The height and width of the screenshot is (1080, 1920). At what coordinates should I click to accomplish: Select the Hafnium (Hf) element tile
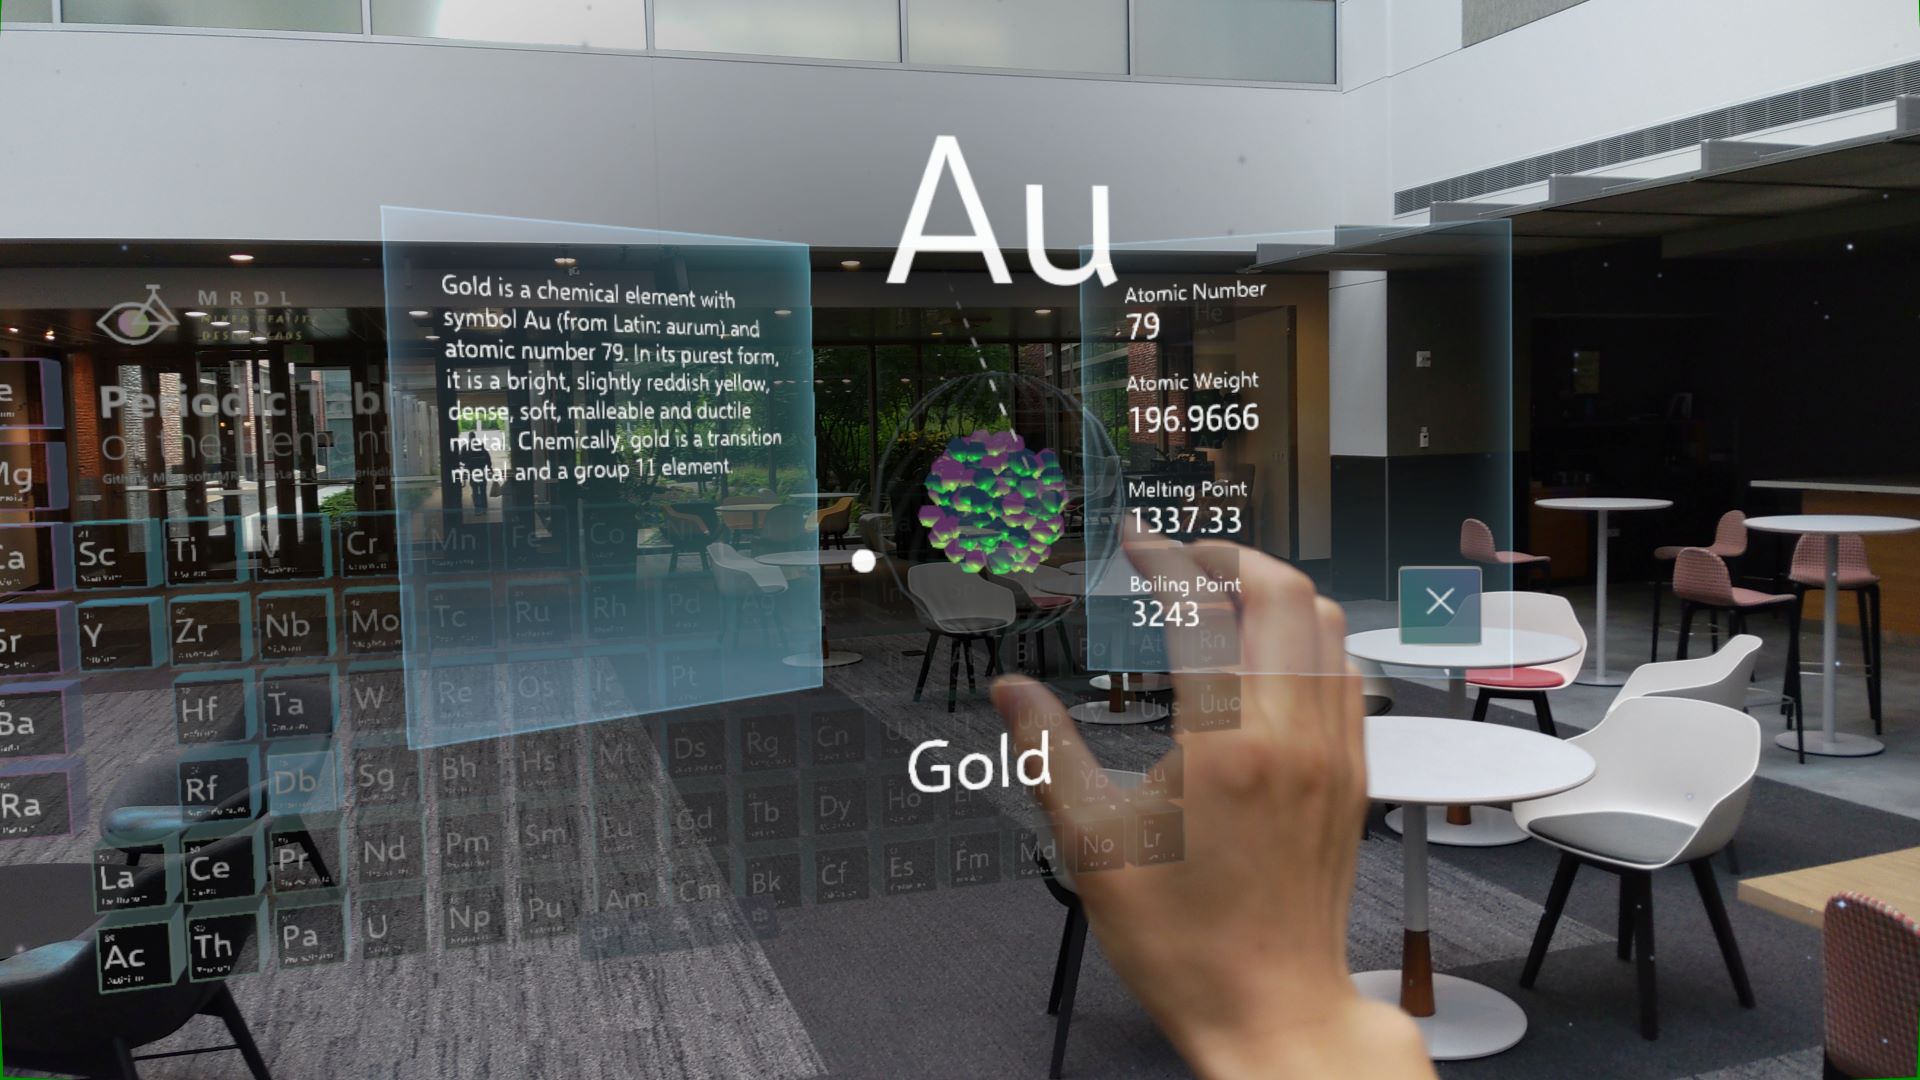[x=198, y=709]
